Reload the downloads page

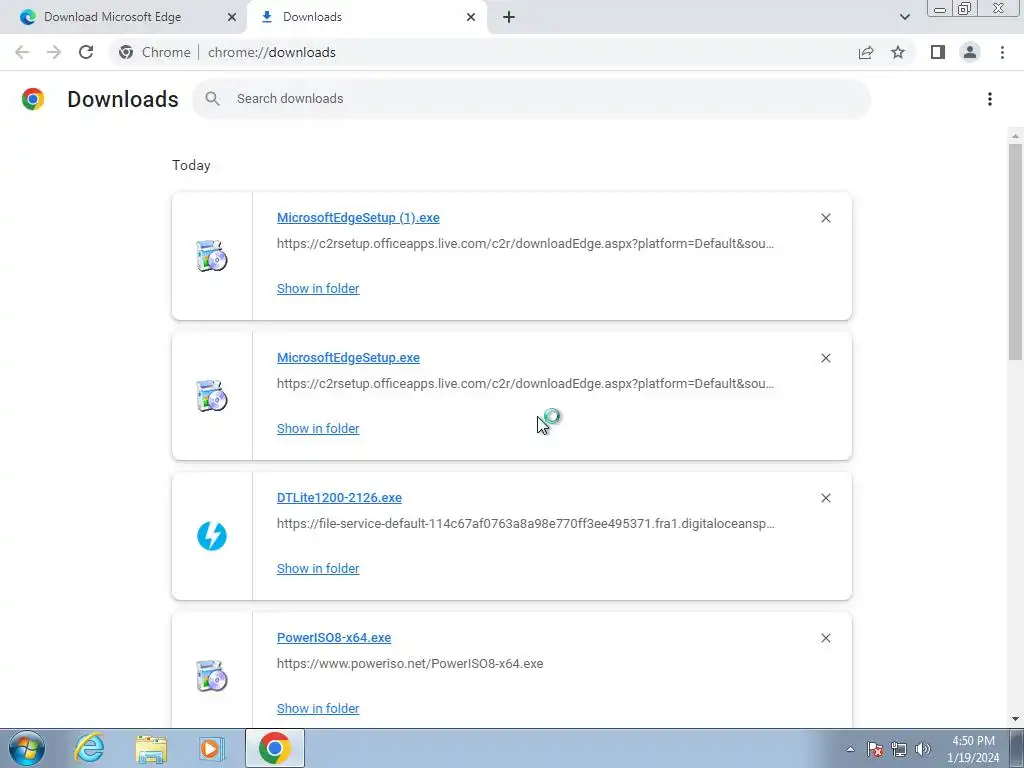click(86, 52)
